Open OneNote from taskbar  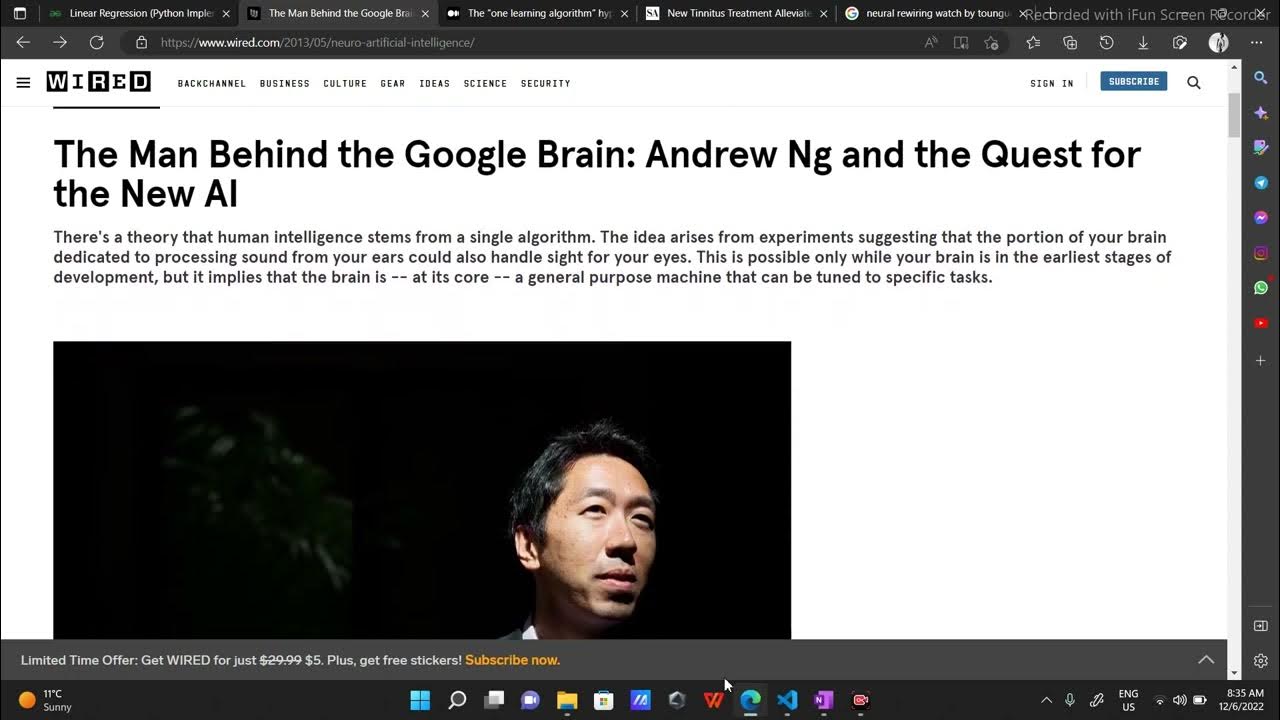coord(824,700)
